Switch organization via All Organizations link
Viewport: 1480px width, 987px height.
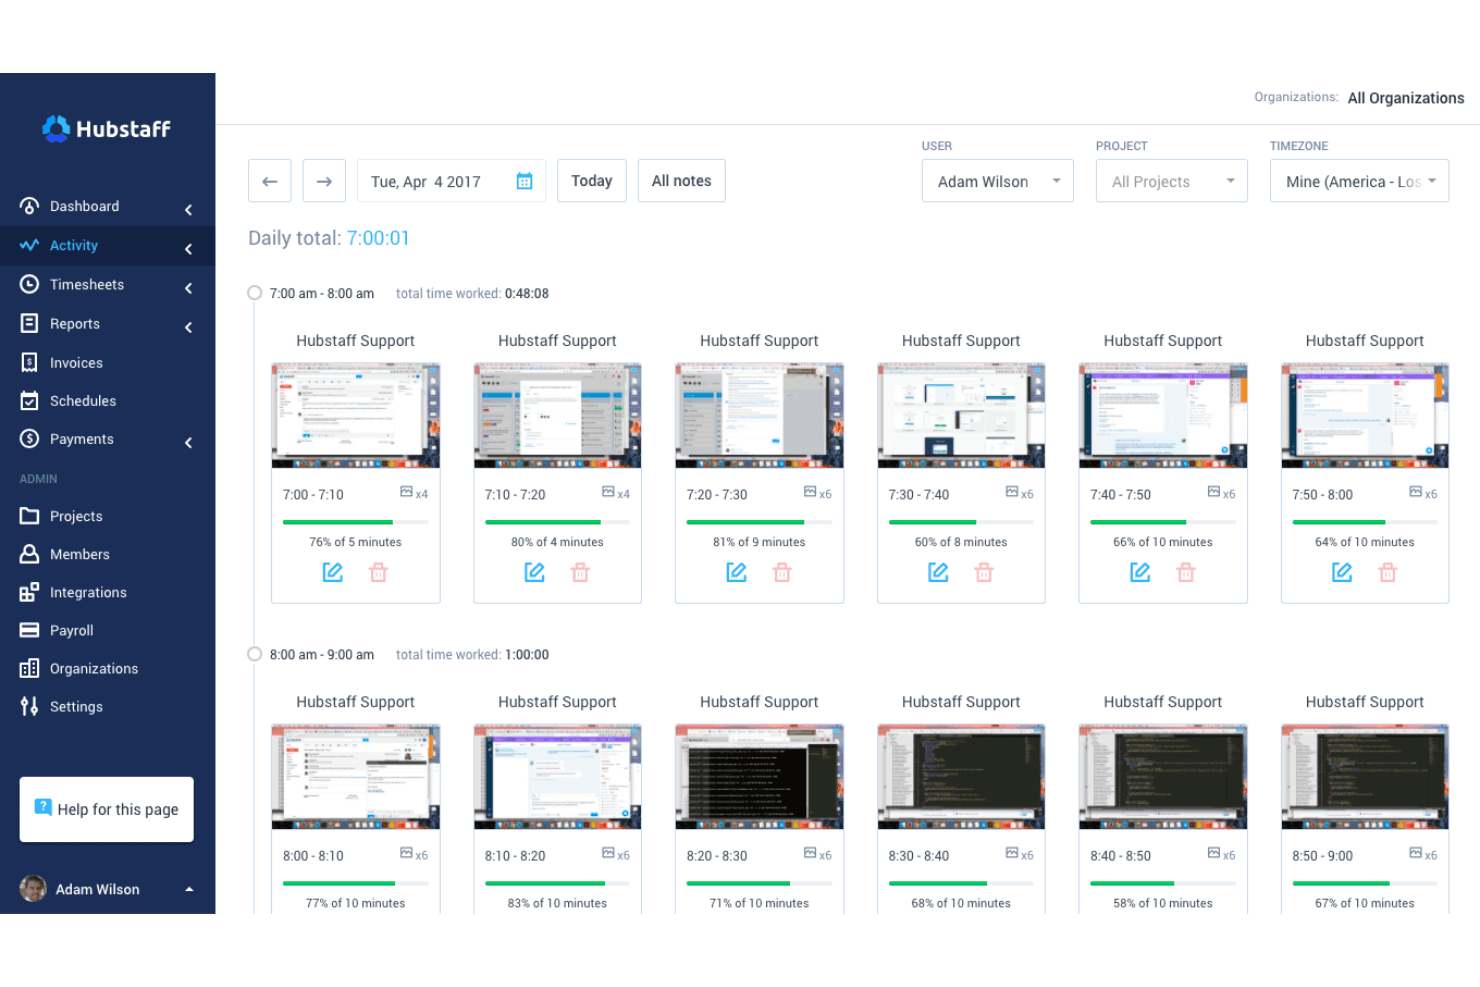(x=1406, y=98)
